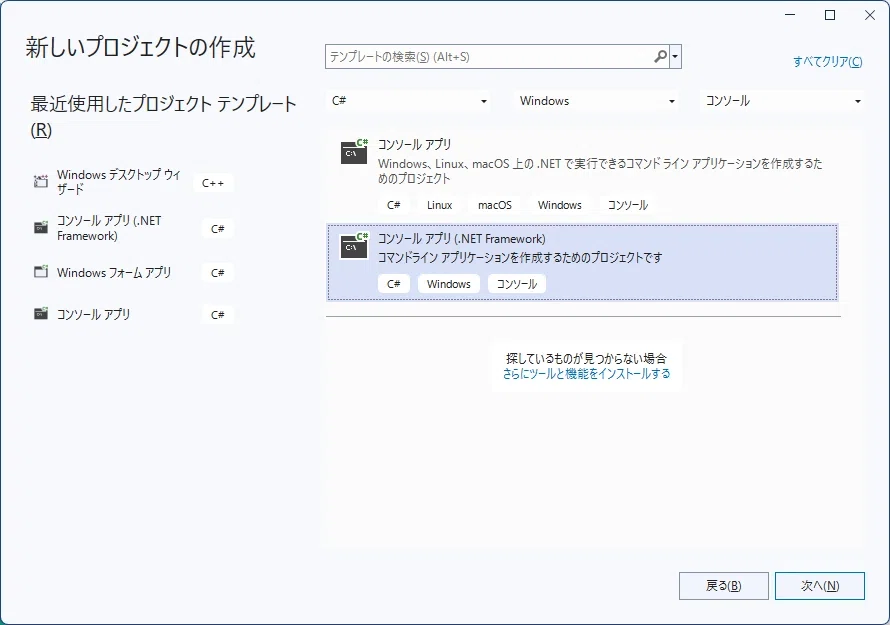Click the Windows tag beside macOS tag
Viewport: 890px width, 625px height.
click(560, 205)
